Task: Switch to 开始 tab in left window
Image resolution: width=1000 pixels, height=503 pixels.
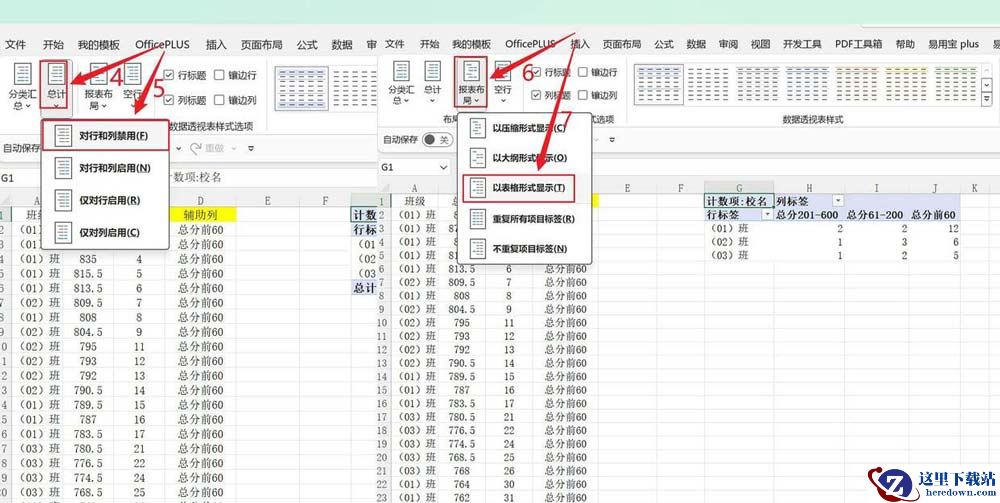Action: pyautogui.click(x=54, y=45)
